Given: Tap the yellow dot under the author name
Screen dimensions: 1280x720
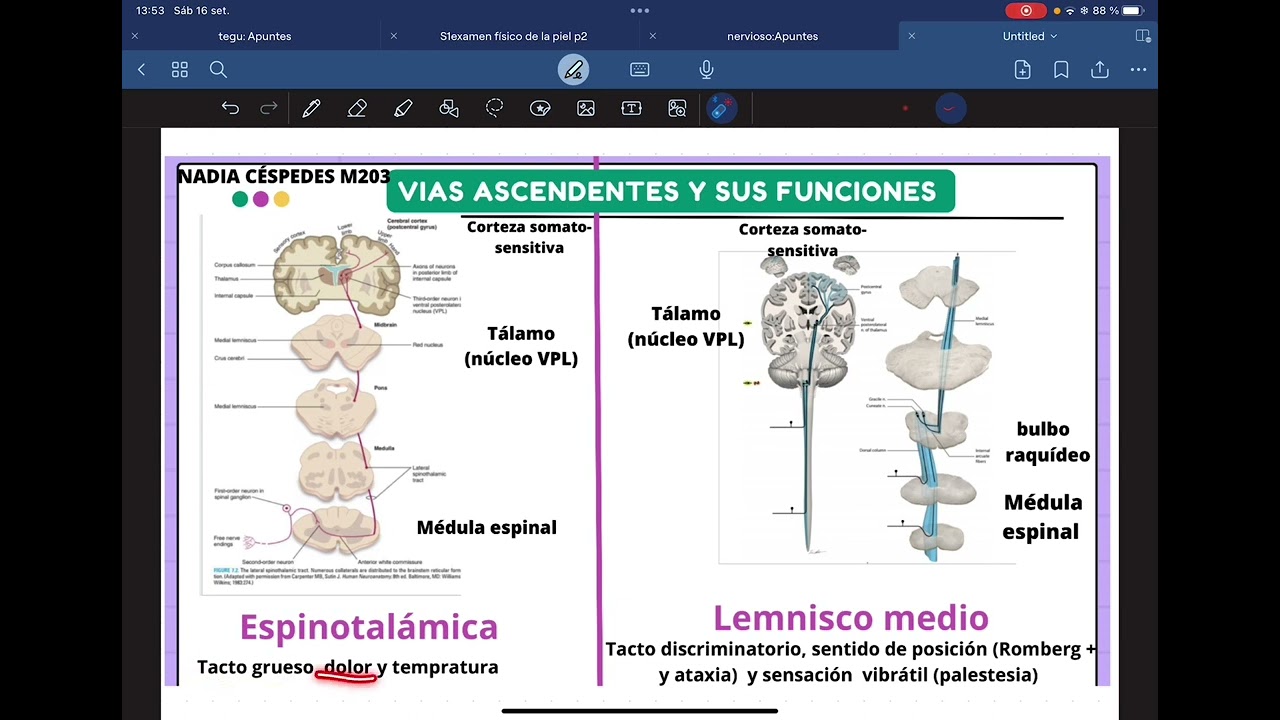Looking at the screenshot, I should [282, 199].
